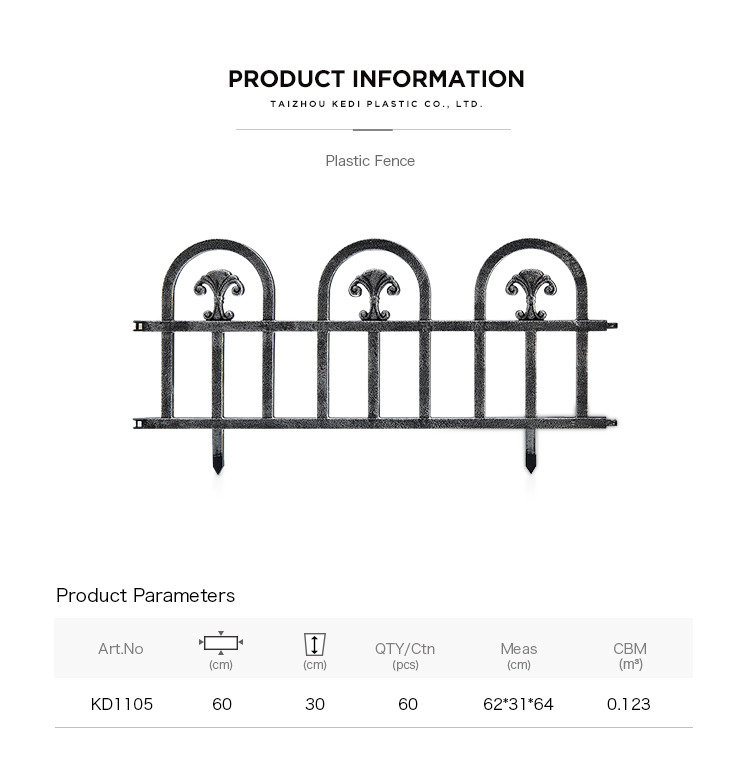Select the CBM column header
Screen dimensions: 750x757
tap(630, 655)
